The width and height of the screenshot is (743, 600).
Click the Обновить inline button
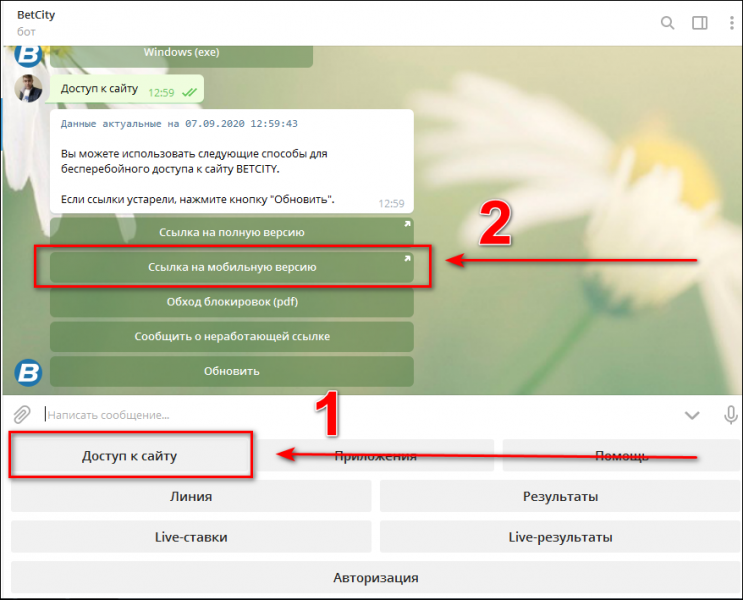(x=232, y=371)
